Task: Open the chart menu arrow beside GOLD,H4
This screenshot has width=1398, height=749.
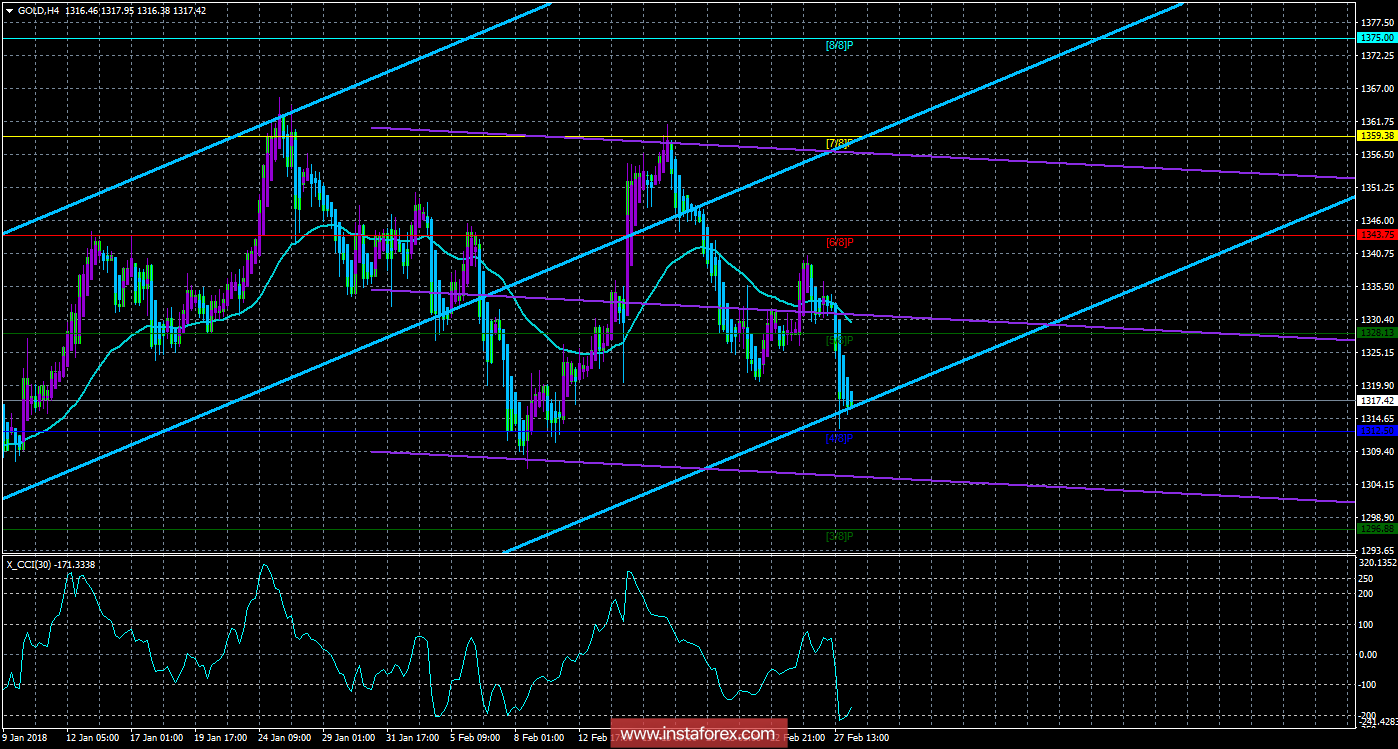Action: pos(9,10)
